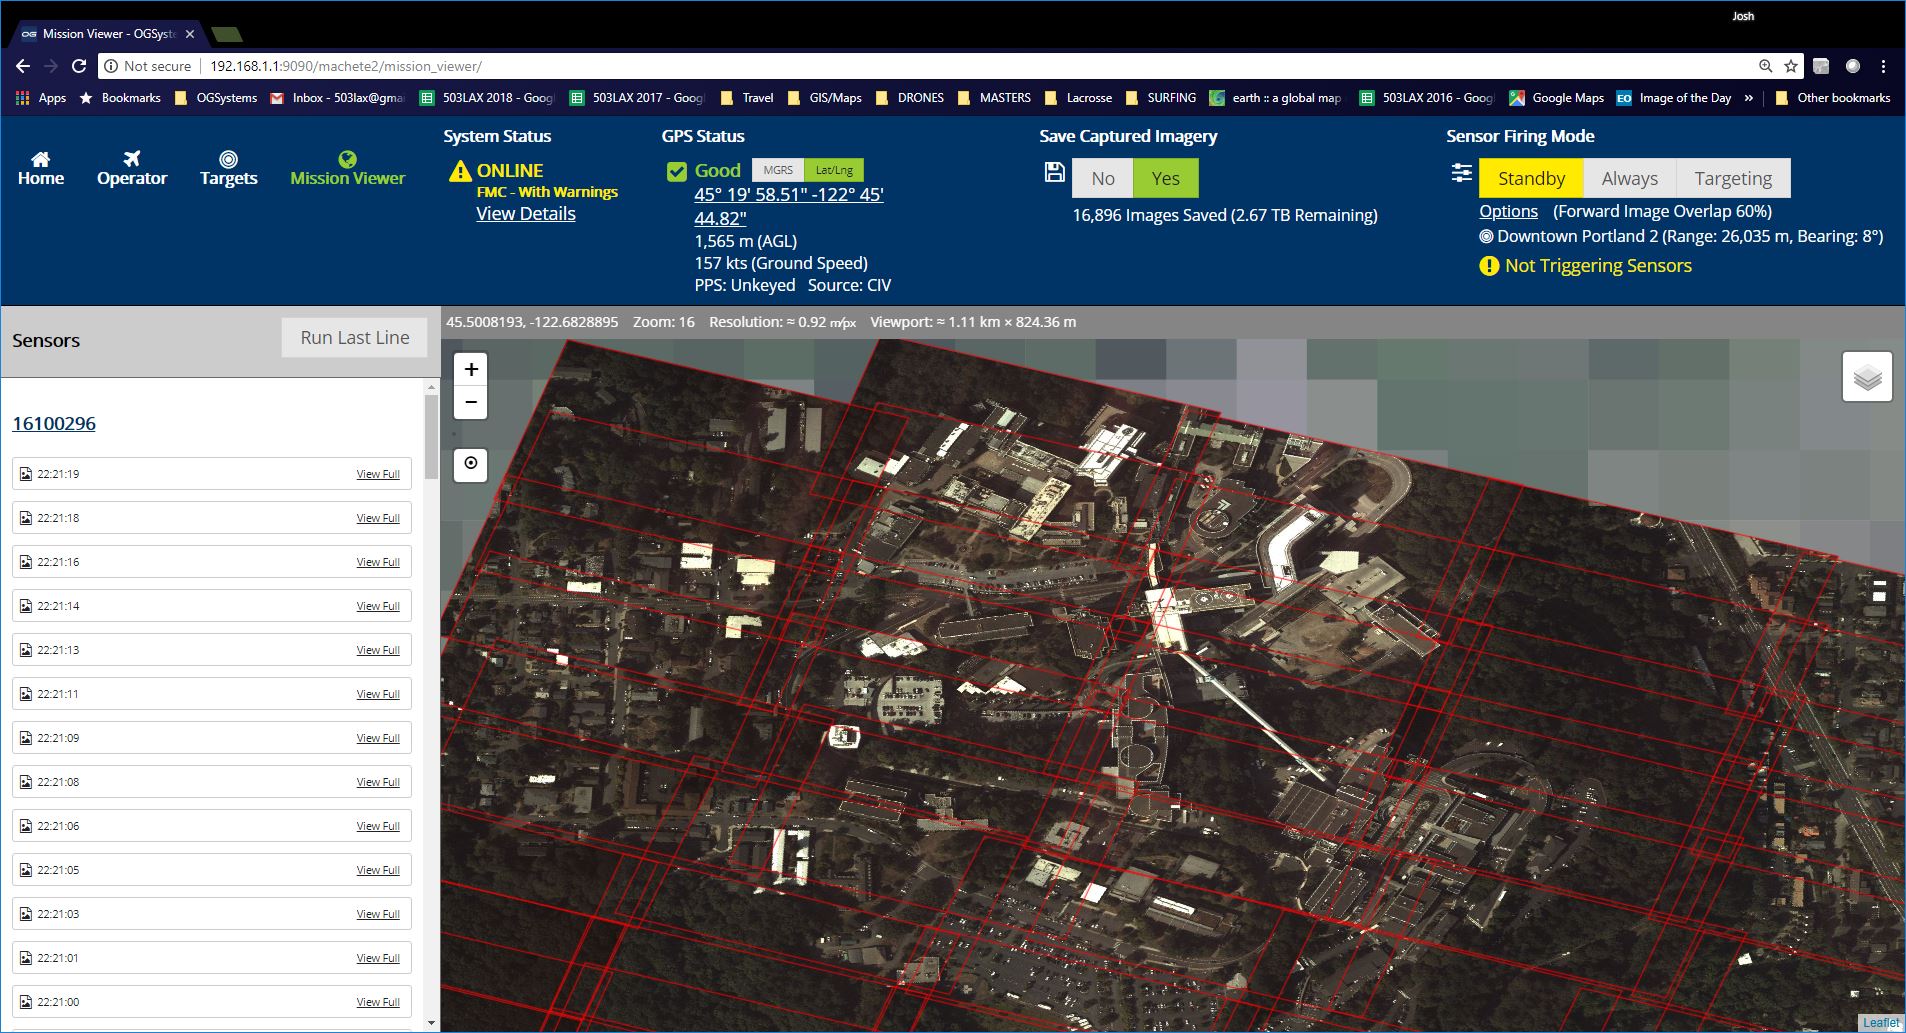Open the Other bookmarks folder
Image resolution: width=1906 pixels, height=1033 pixels.
click(x=1832, y=98)
